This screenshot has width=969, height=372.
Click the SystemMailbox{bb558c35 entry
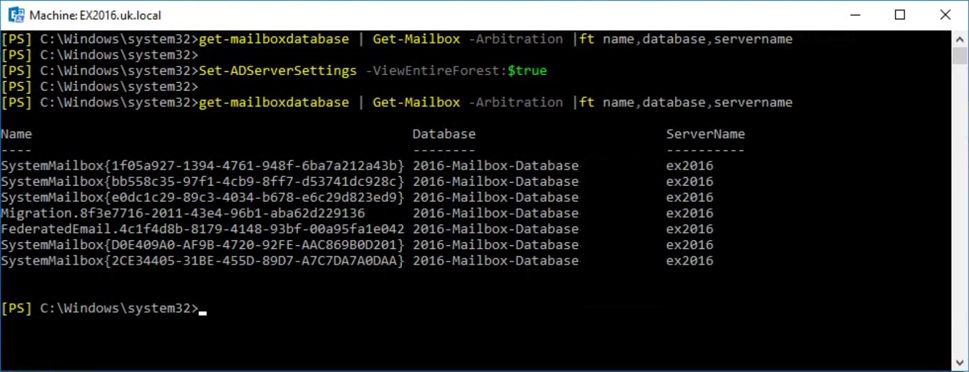point(203,182)
